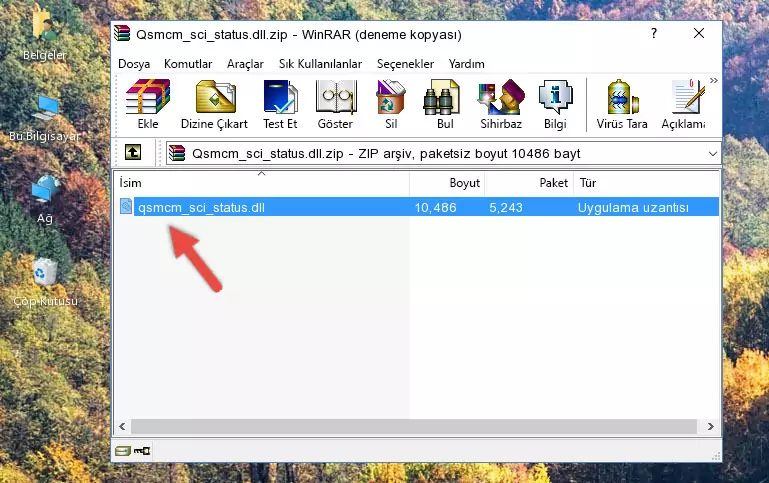This screenshot has height=483, width=769.
Task: Go up one folder level arrow
Action: point(133,153)
